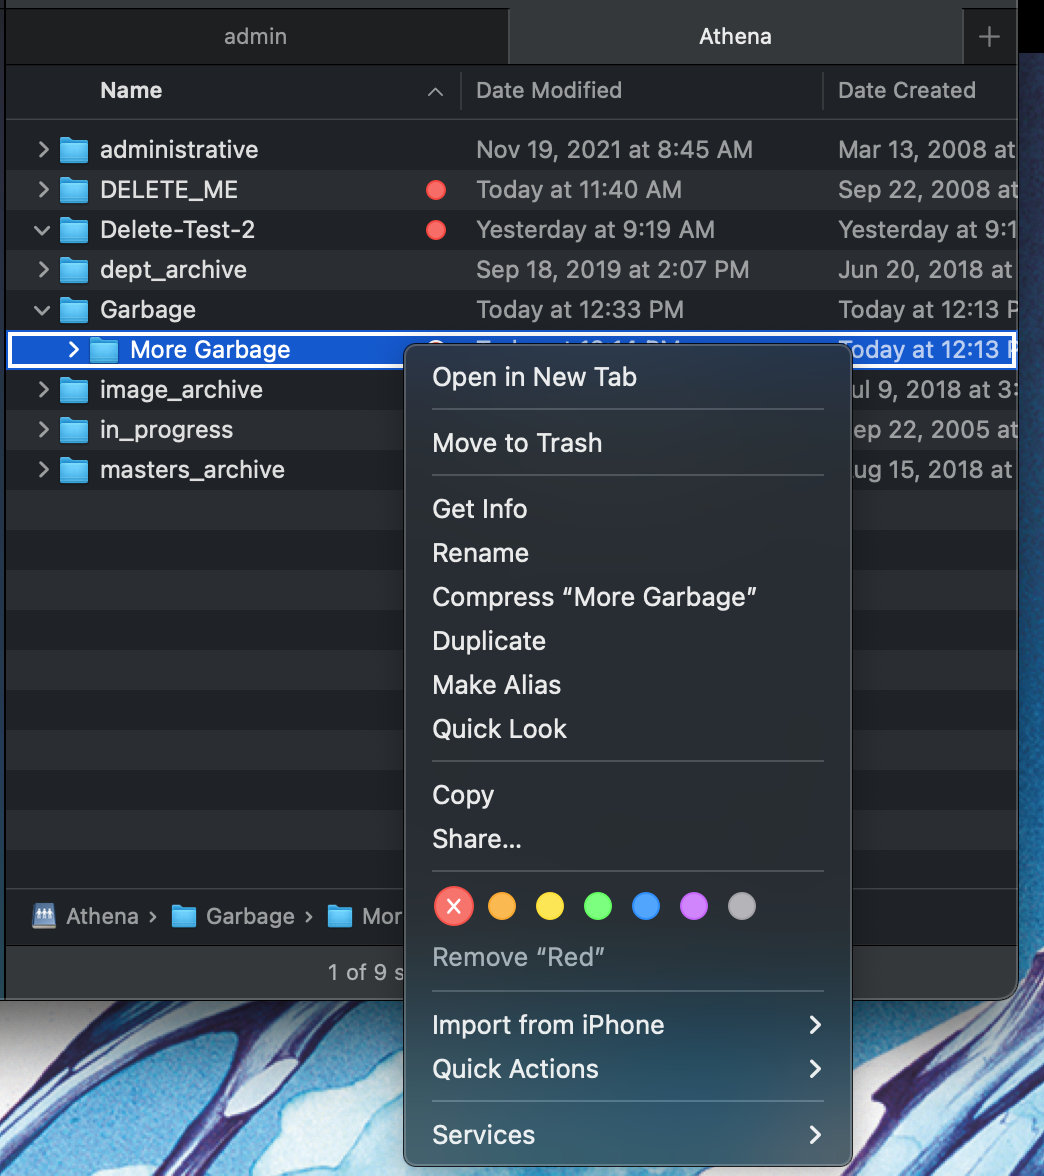Apply the green tag color
This screenshot has height=1176, width=1044.
click(x=598, y=906)
